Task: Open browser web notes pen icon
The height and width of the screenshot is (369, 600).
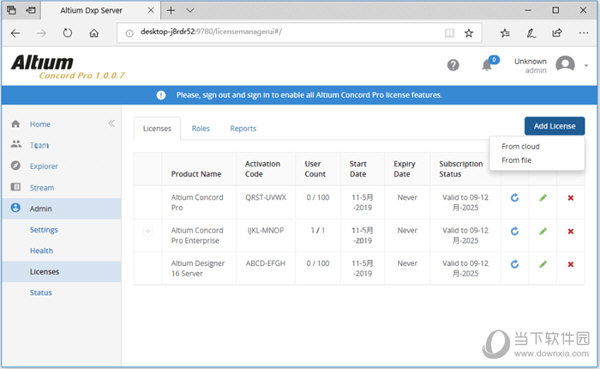Action: pyautogui.click(x=531, y=33)
